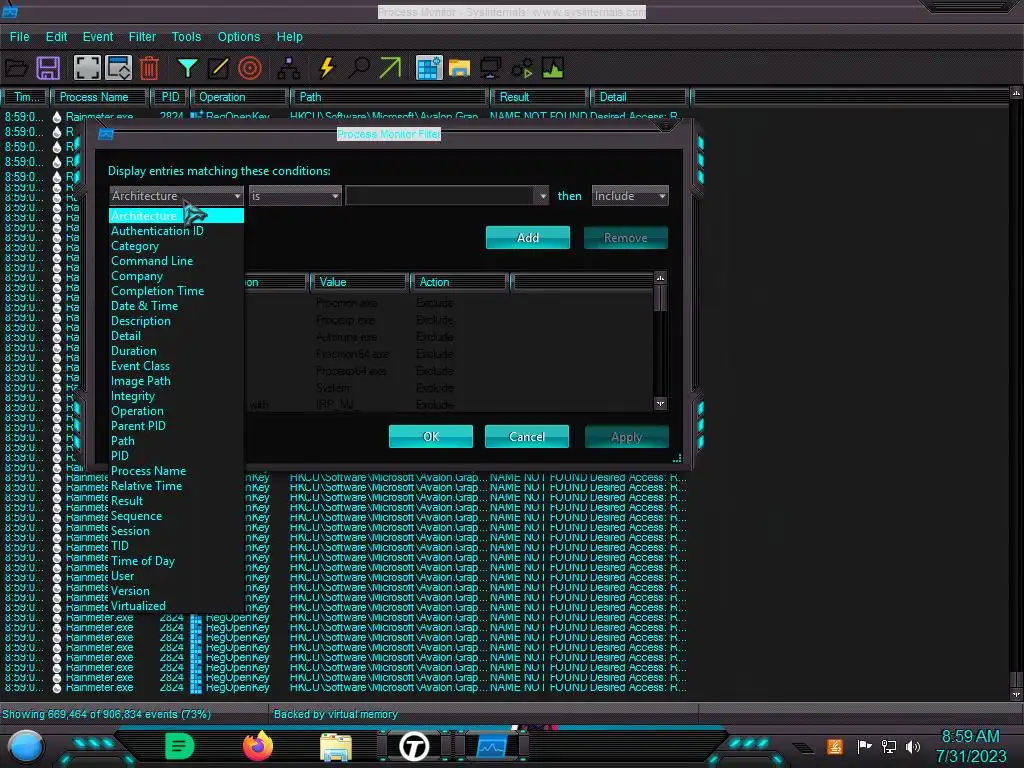Toggle the Show File System Activity icon
1024x768 pixels.
tap(459, 68)
